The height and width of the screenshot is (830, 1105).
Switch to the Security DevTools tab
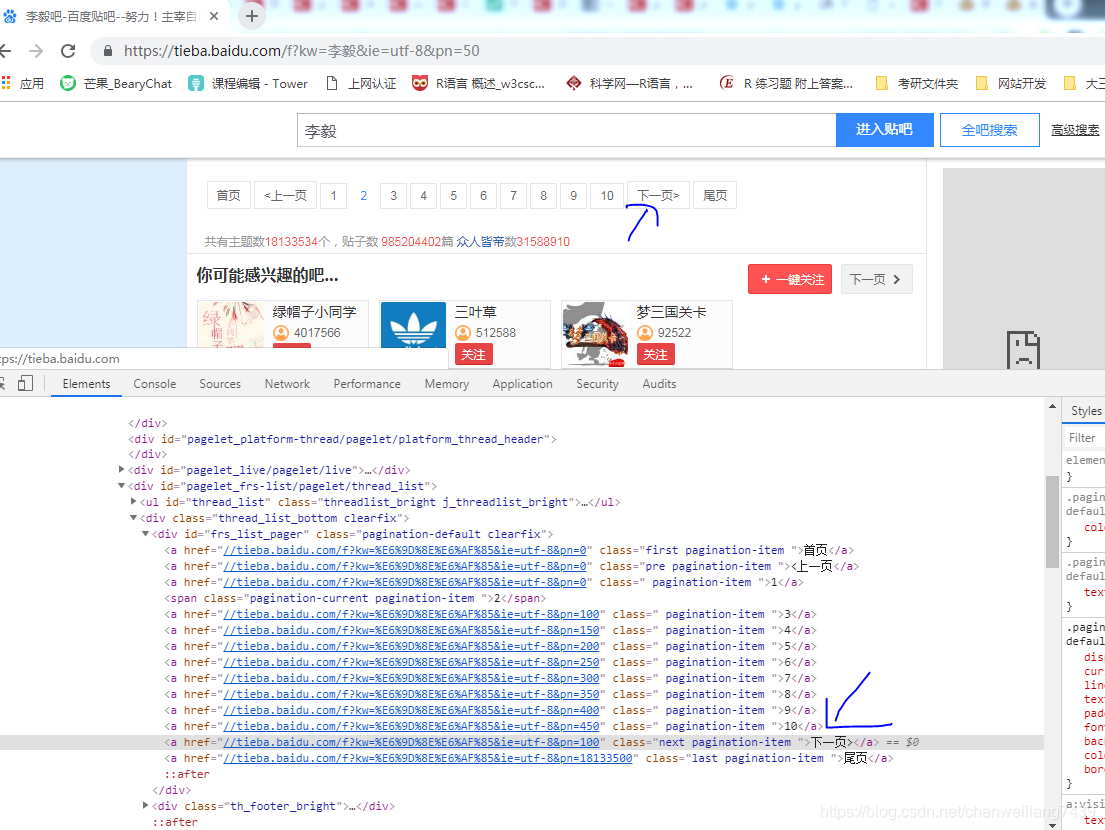pos(597,383)
